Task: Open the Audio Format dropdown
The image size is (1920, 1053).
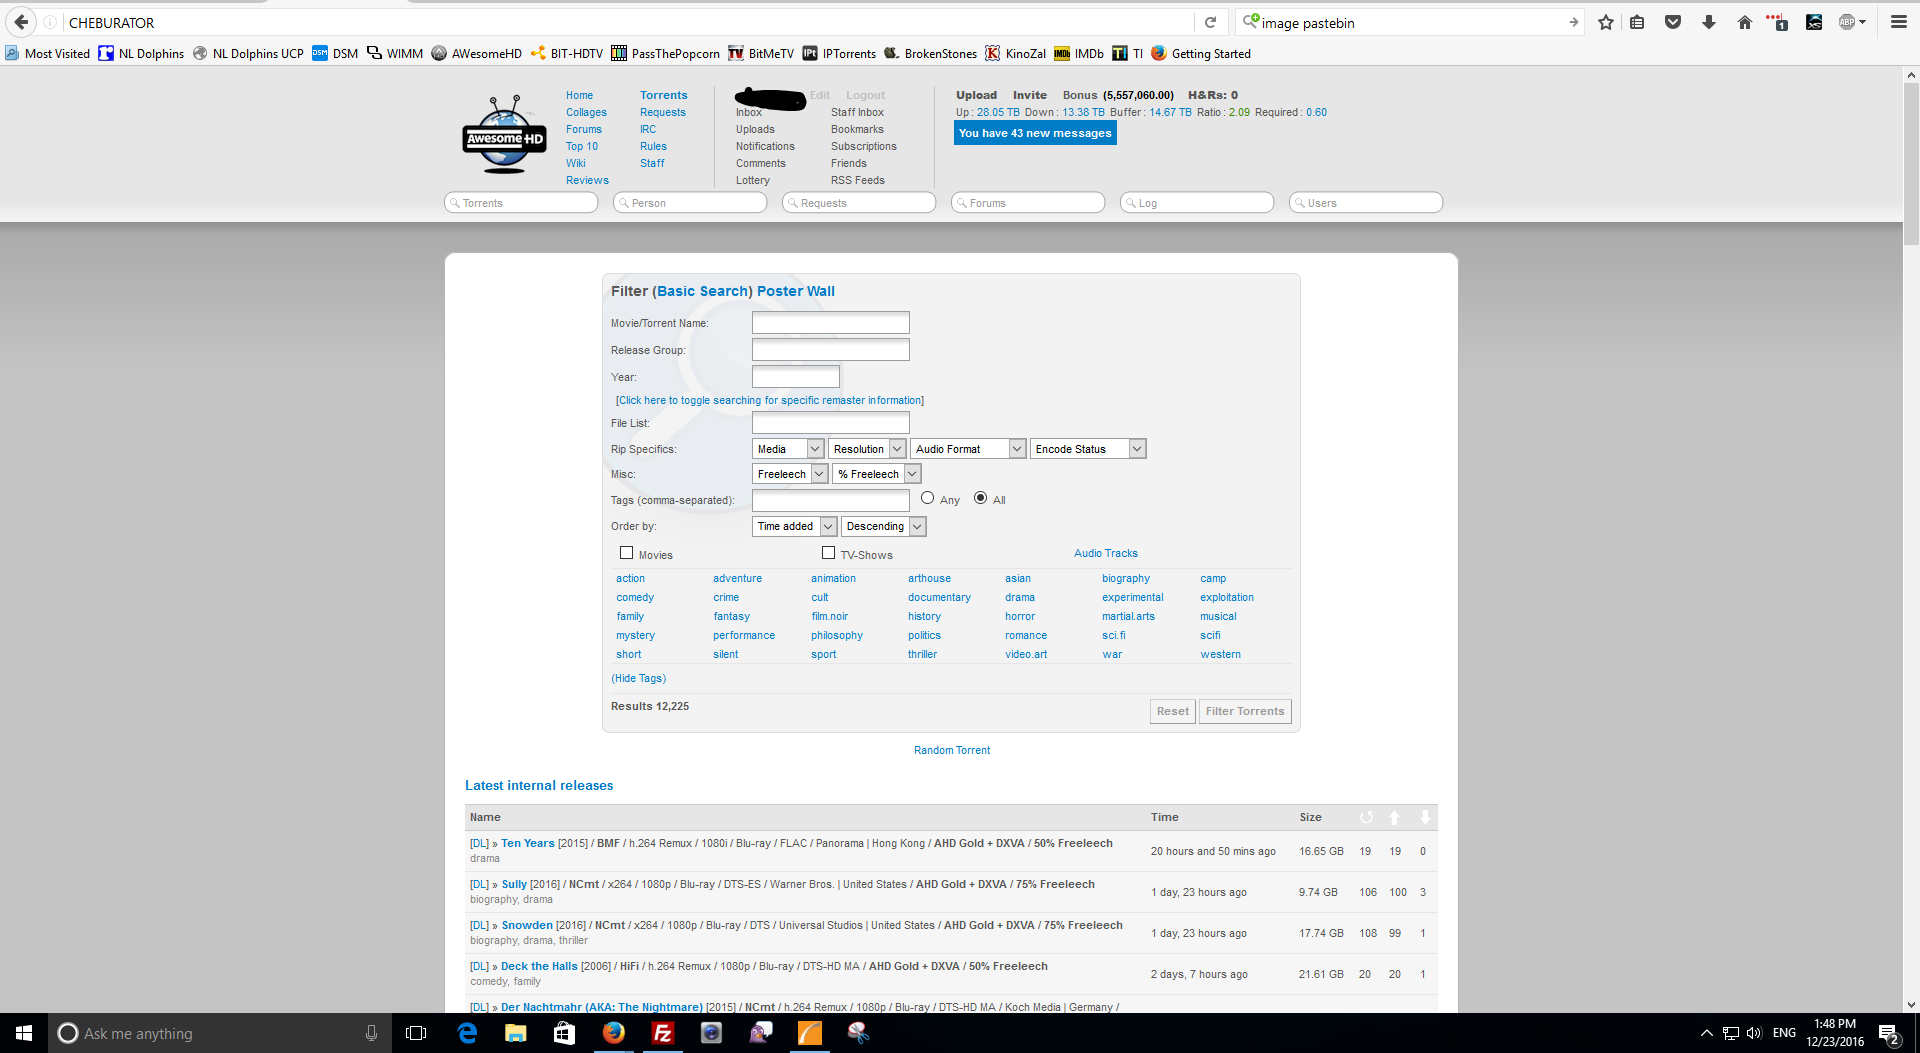Action: tap(967, 449)
